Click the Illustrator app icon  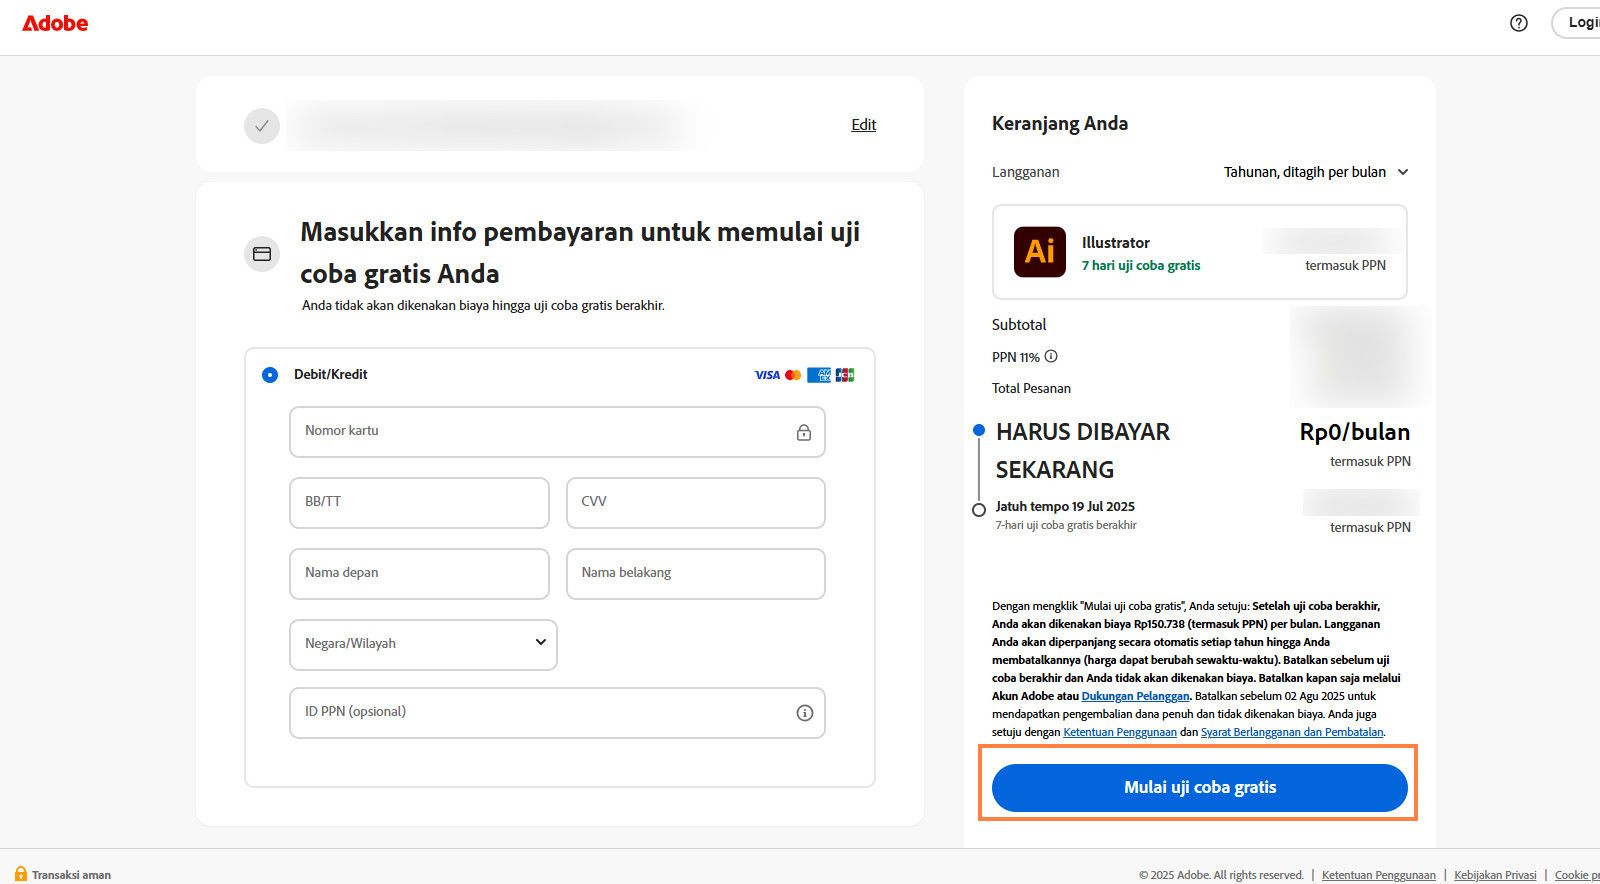[1039, 251]
